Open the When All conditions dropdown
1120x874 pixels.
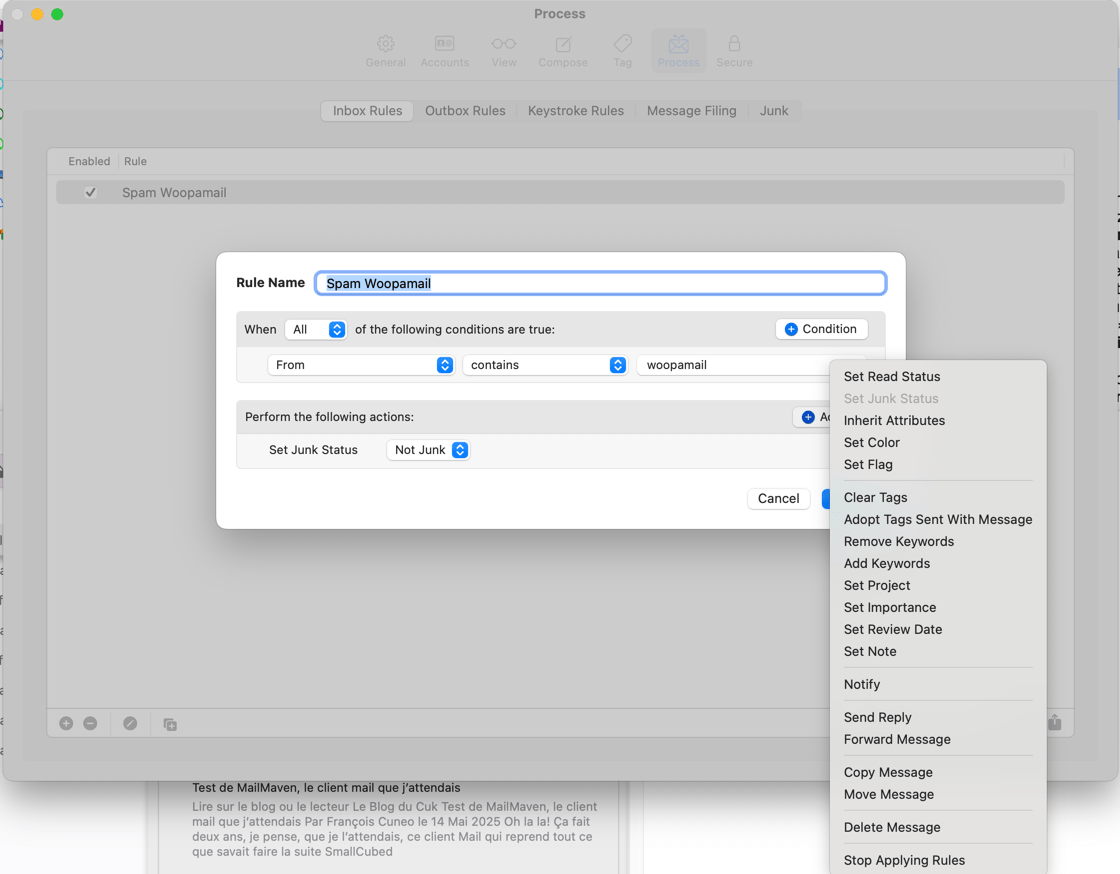[x=316, y=329]
